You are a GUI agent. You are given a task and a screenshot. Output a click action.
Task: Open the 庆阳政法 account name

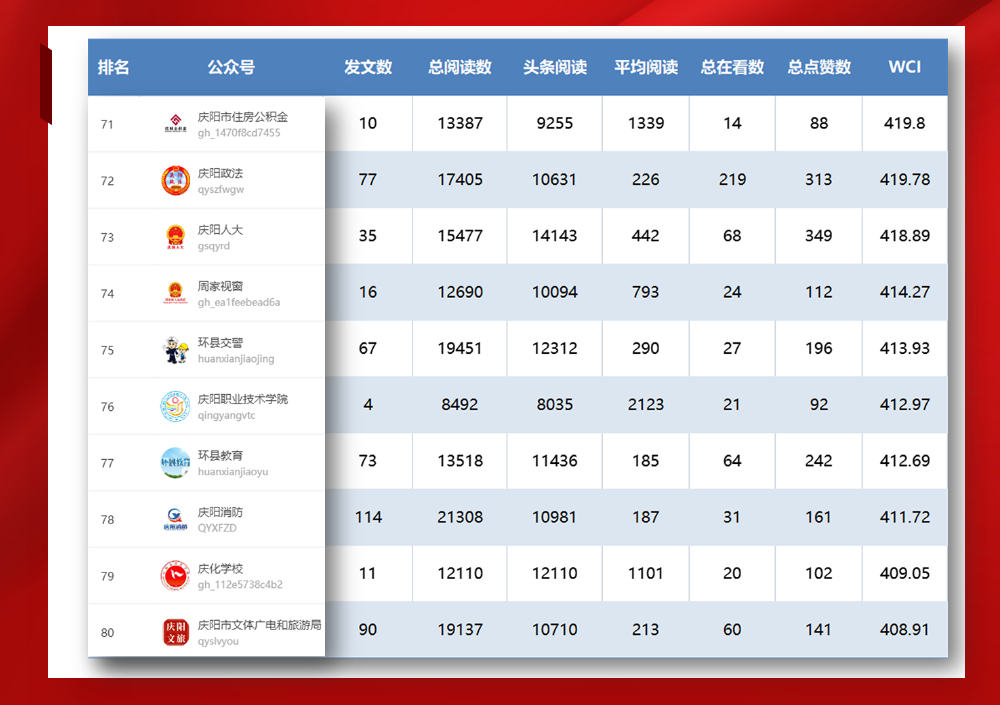point(220,174)
